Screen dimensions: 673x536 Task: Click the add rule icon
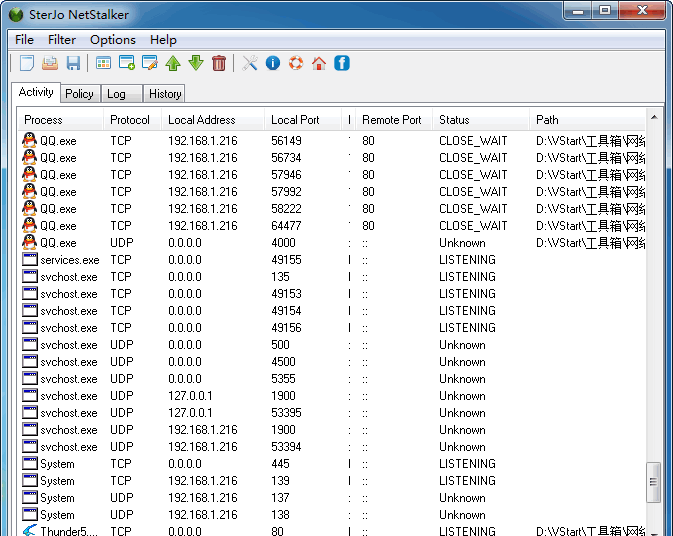[x=127, y=63]
